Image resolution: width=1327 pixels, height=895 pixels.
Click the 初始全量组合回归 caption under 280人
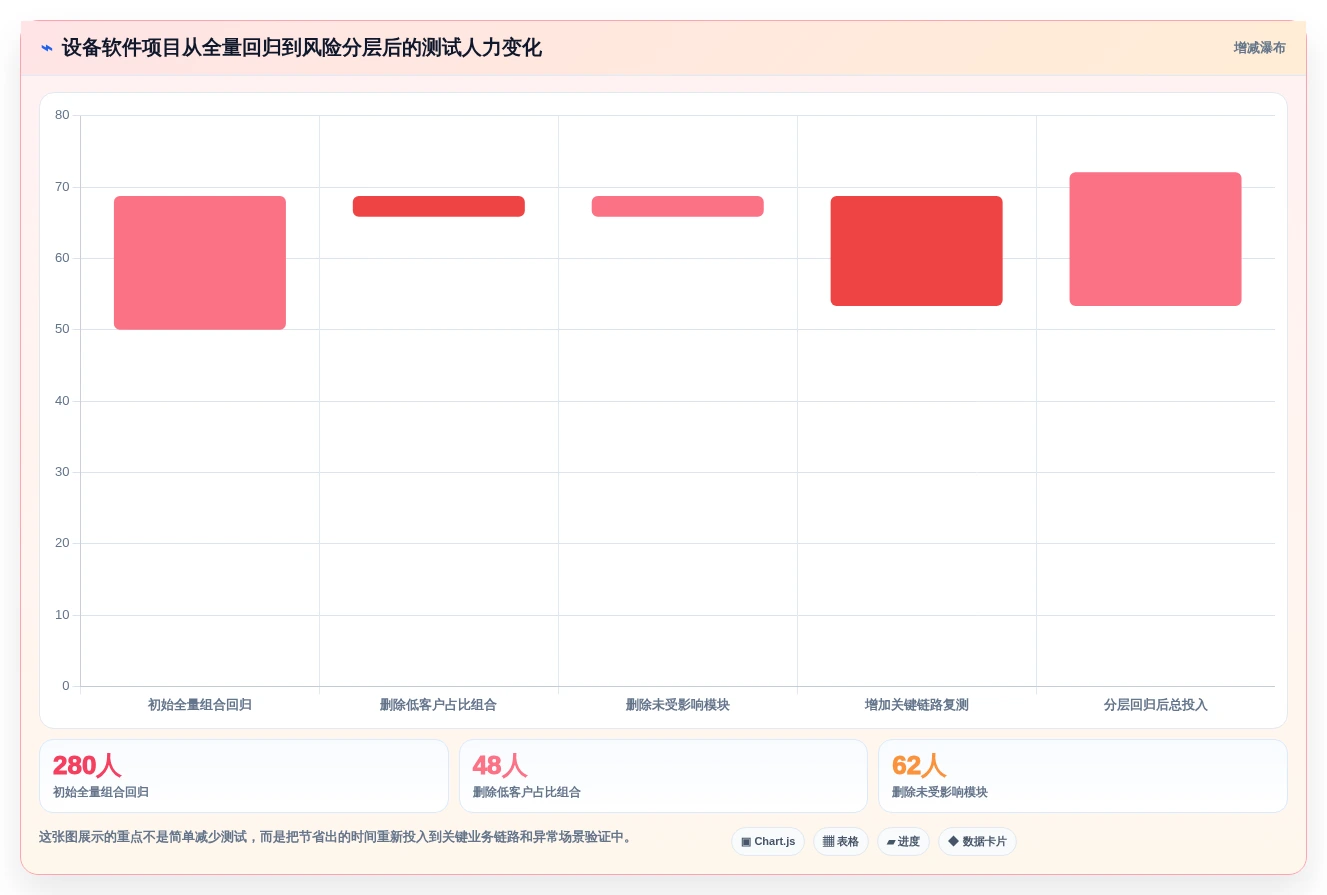[101, 792]
